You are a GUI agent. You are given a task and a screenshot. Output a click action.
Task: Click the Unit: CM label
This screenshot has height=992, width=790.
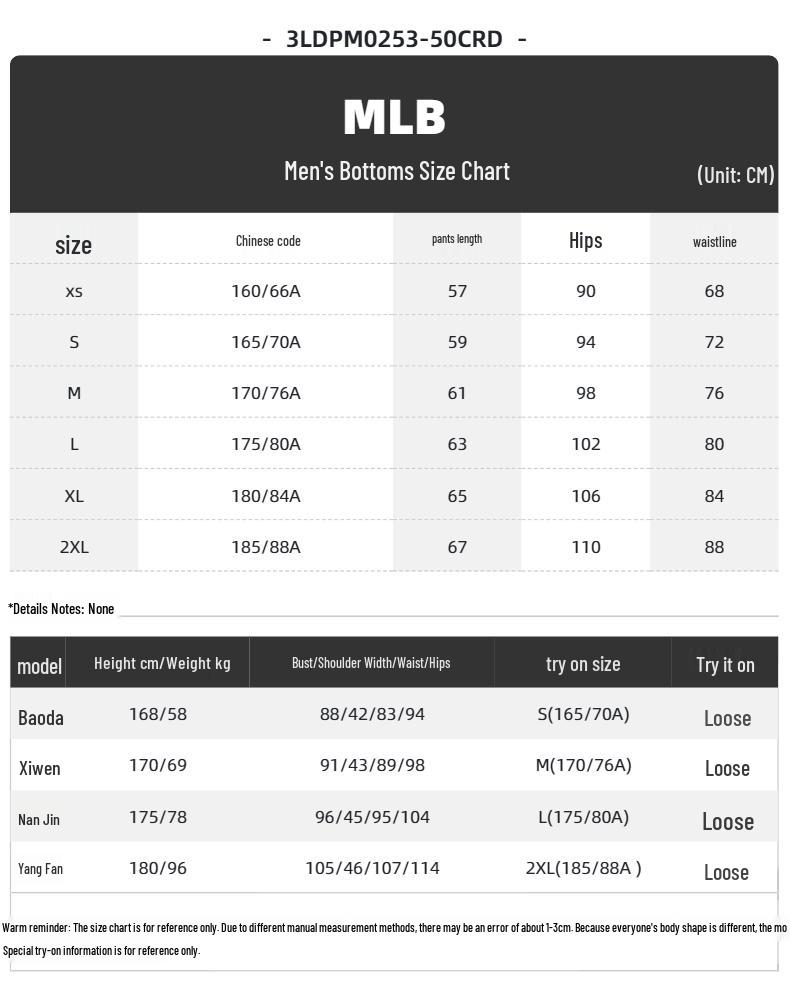(735, 174)
